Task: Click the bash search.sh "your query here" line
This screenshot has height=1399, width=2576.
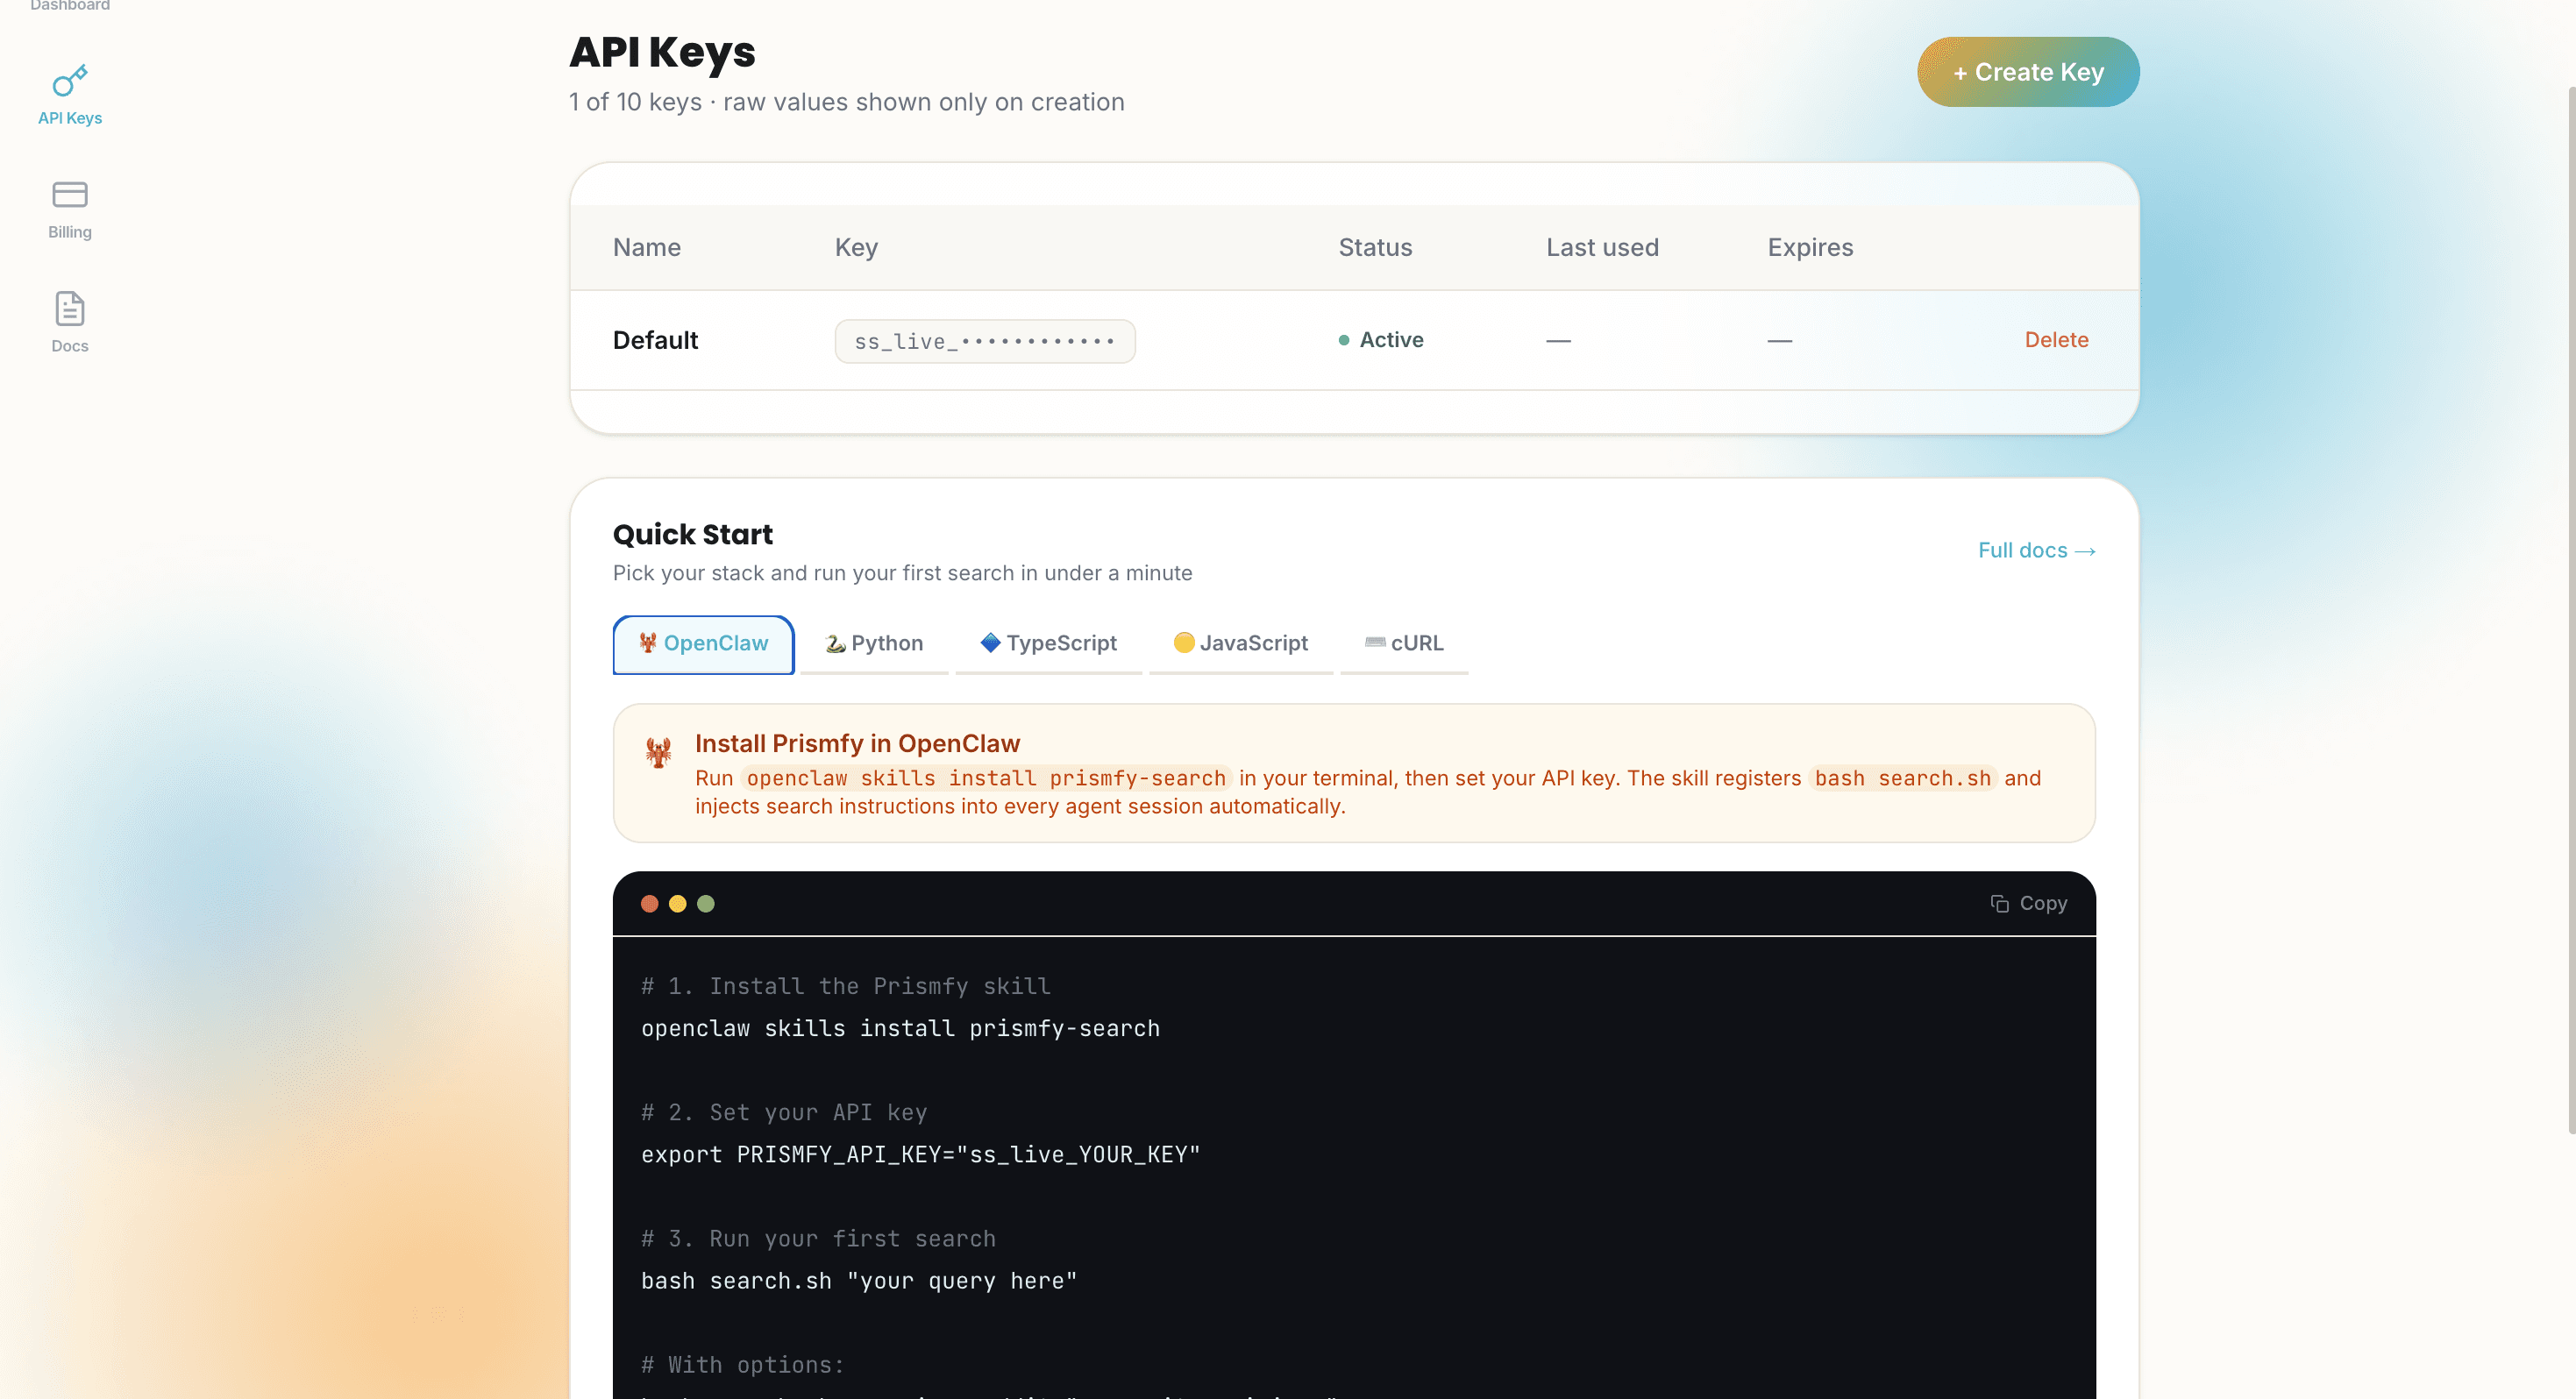Action: (859, 1281)
